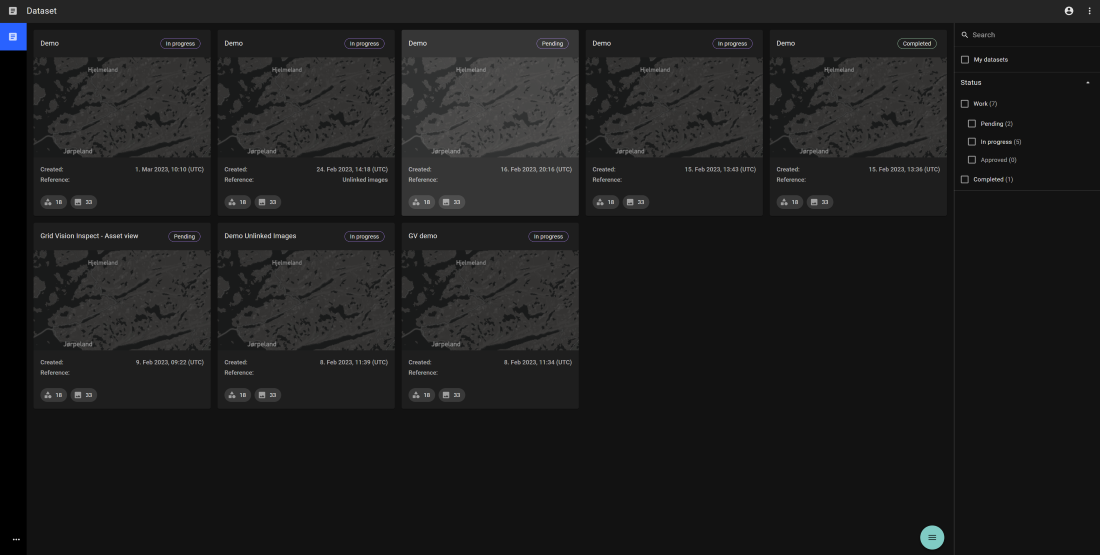Viewport: 1100px width, 555px height.
Task: Click the Pending badge on Grid Vision Inspect card
Action: coord(183,237)
